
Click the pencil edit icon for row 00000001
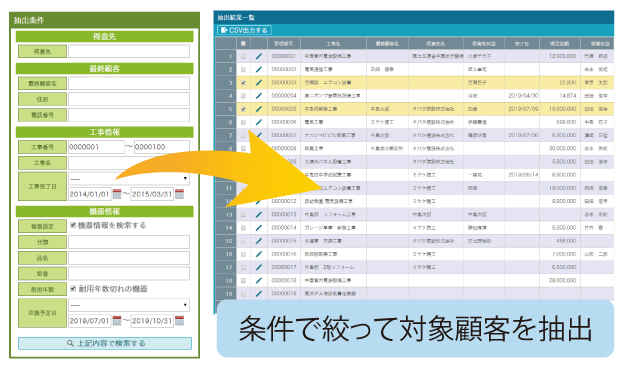pyautogui.click(x=259, y=56)
